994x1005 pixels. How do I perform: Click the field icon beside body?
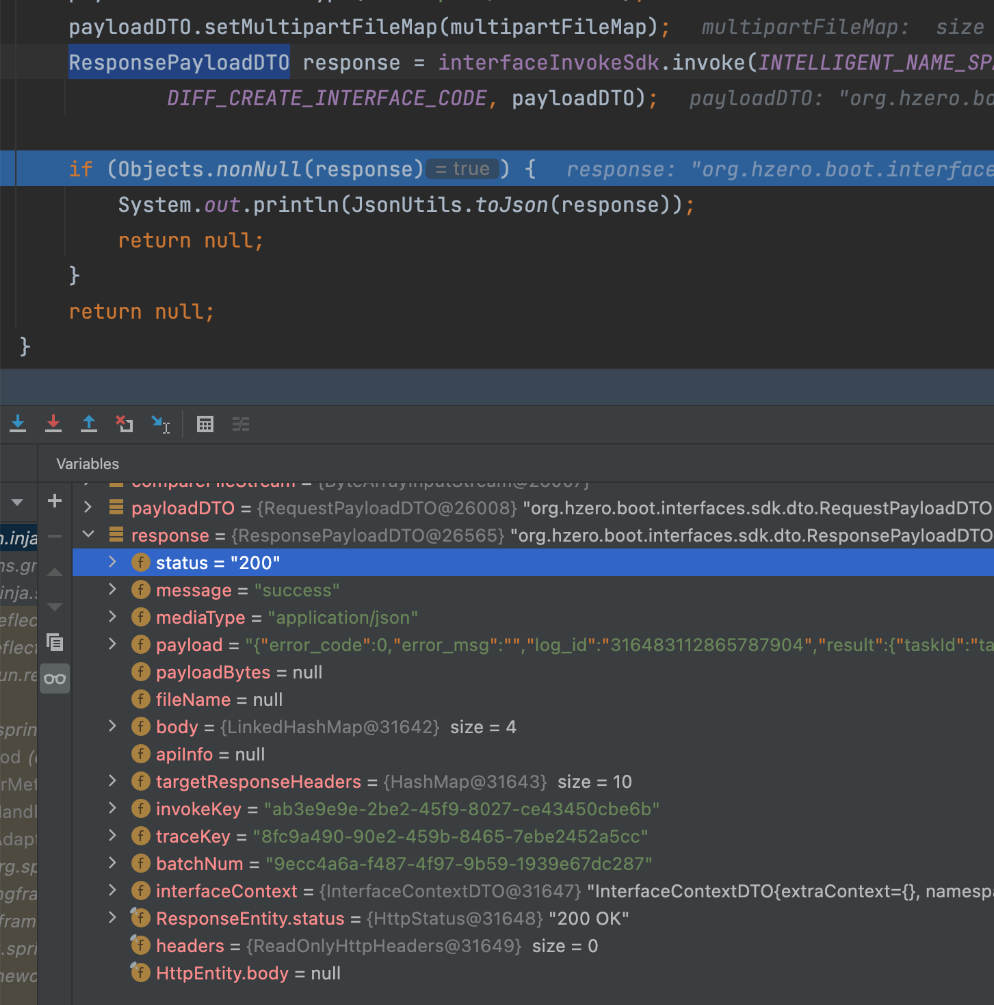pos(140,727)
